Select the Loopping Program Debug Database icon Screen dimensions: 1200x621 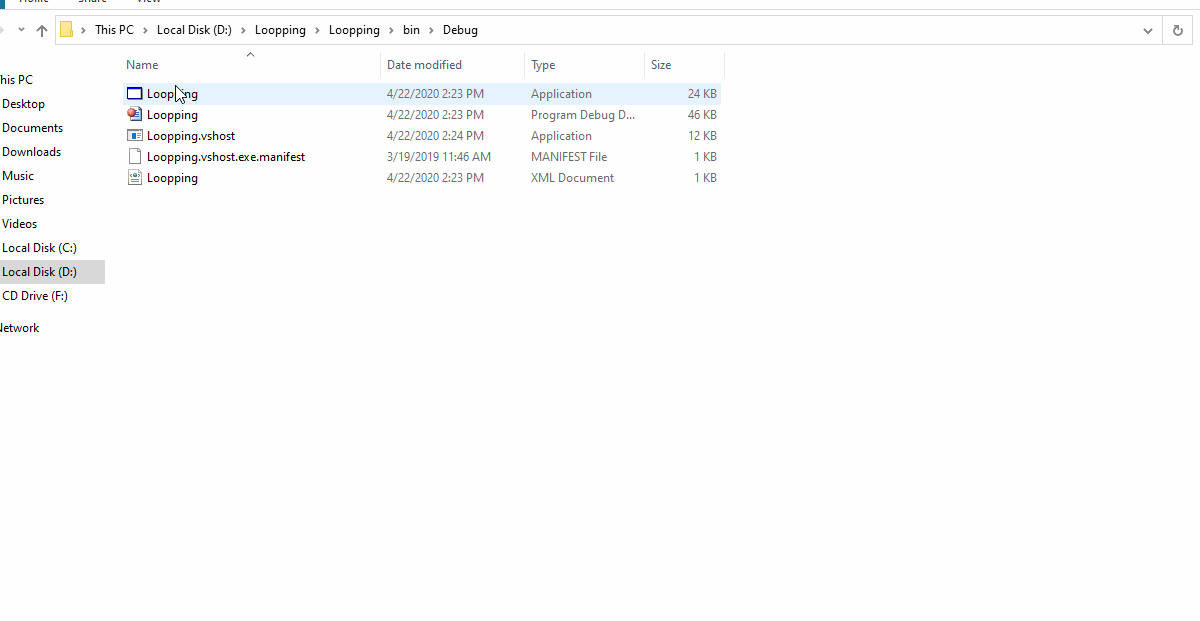(135, 115)
